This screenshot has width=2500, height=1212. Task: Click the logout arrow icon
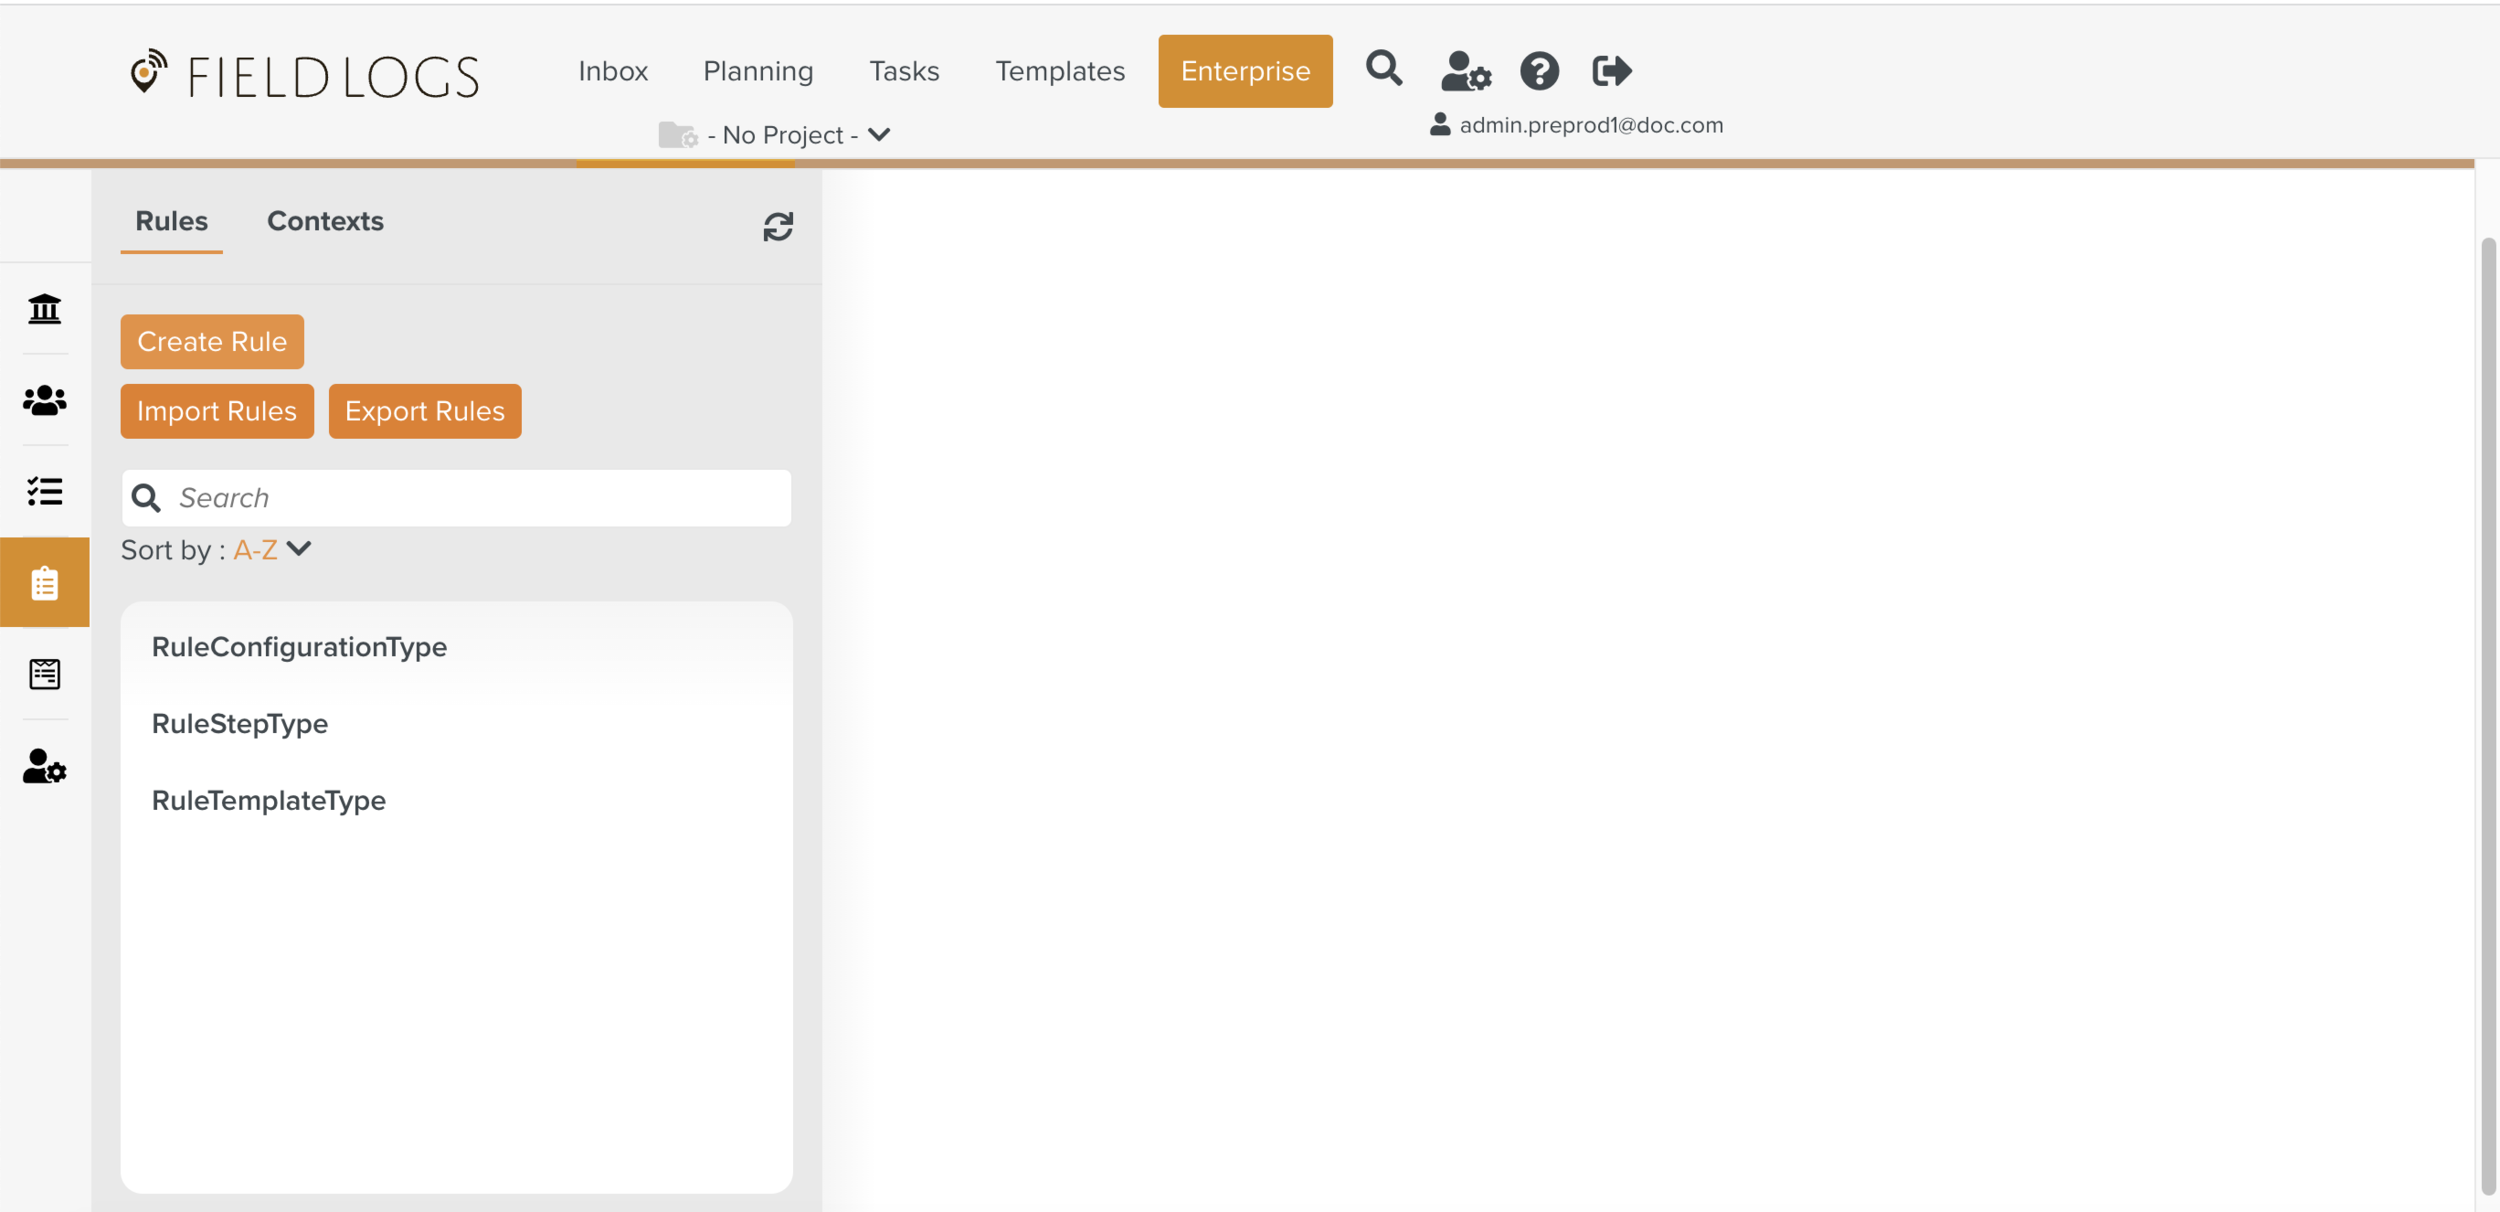pyautogui.click(x=1611, y=71)
